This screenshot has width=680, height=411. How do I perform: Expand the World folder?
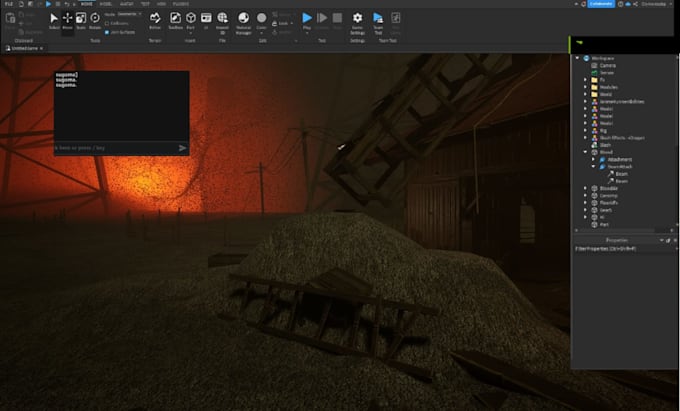pos(585,94)
